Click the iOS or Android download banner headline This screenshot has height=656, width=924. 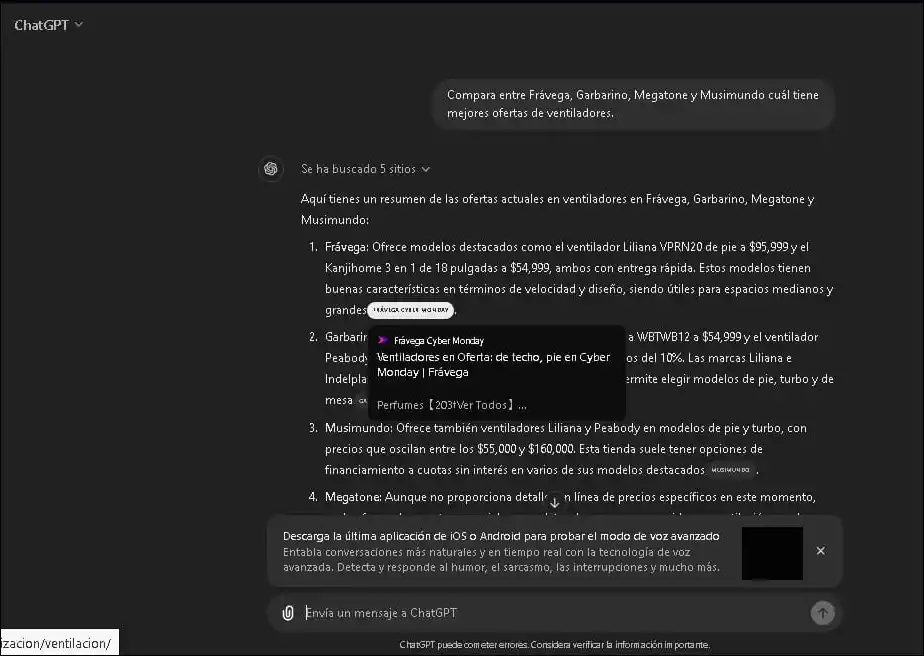click(500, 536)
